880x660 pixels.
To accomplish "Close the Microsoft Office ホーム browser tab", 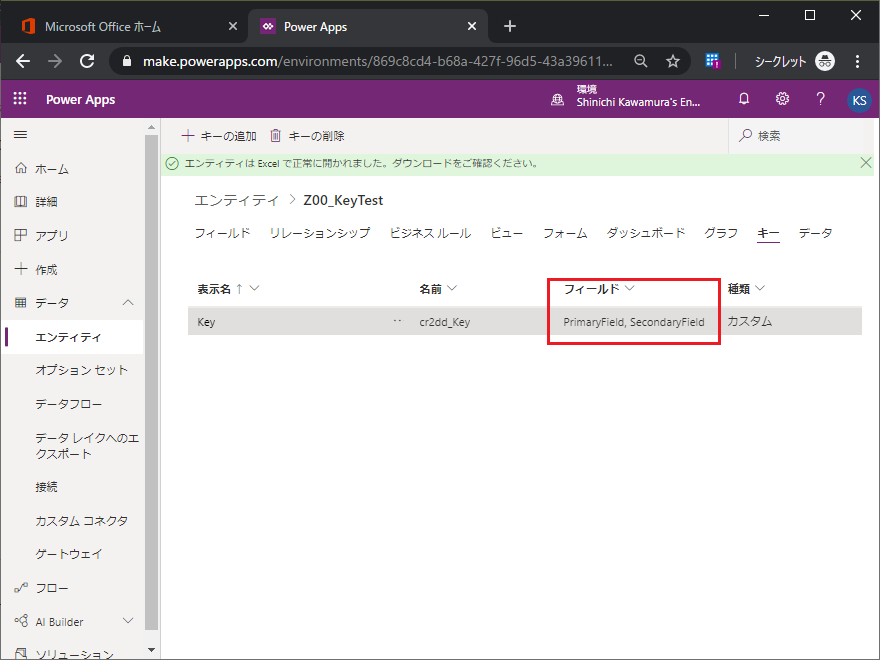I will (x=232, y=26).
